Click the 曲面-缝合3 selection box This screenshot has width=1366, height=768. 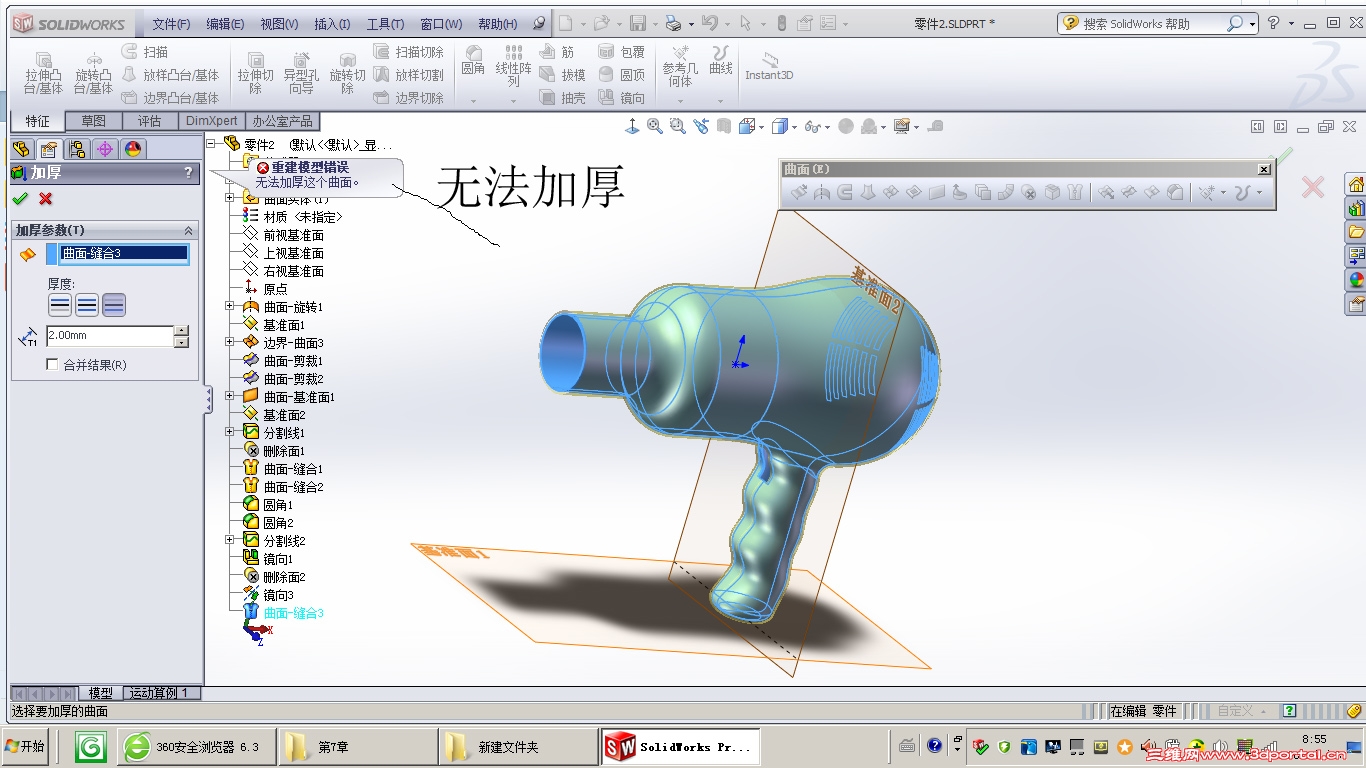point(124,254)
